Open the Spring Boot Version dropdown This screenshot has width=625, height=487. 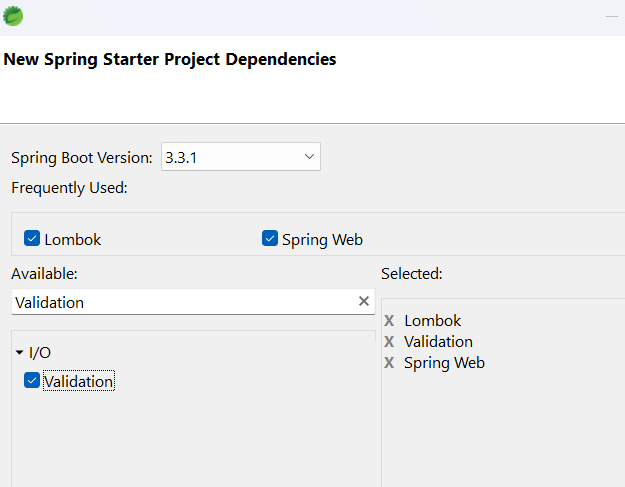241,157
